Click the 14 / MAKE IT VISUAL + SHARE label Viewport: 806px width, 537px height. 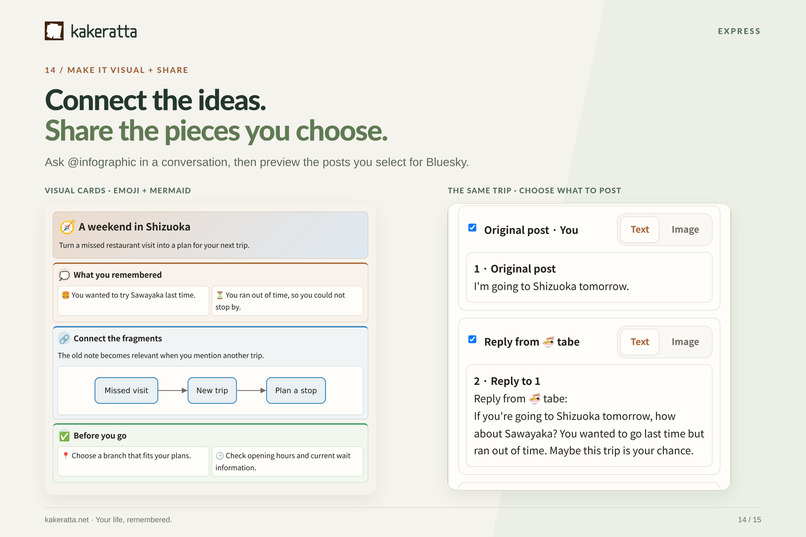pyautogui.click(x=116, y=70)
